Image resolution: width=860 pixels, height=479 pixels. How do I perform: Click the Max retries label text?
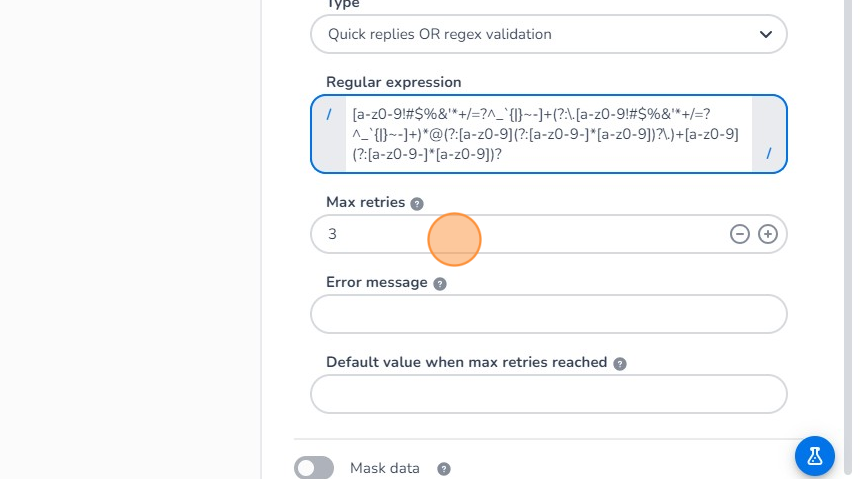coord(365,202)
